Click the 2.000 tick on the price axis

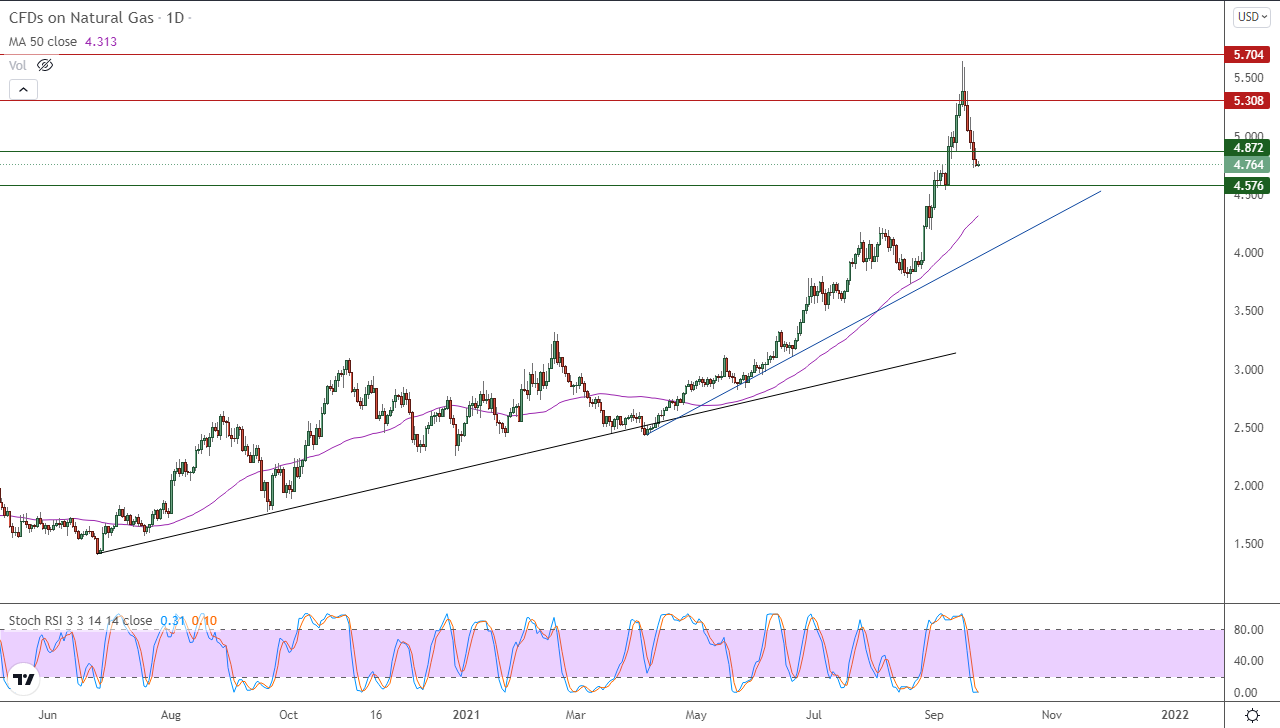pos(1248,486)
